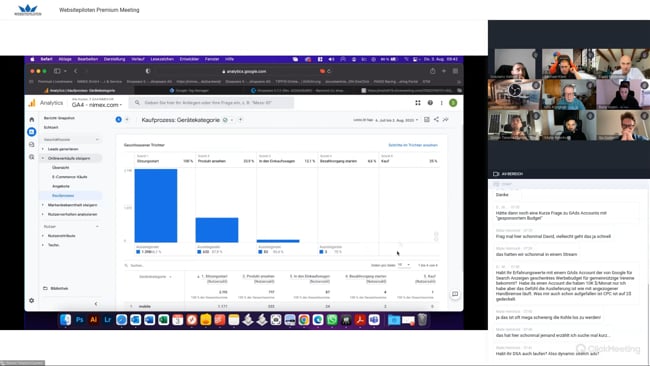Viewport: 650px width, 366px height.
Task: Open the Admin gear in Analytics
Action: pos(32,301)
